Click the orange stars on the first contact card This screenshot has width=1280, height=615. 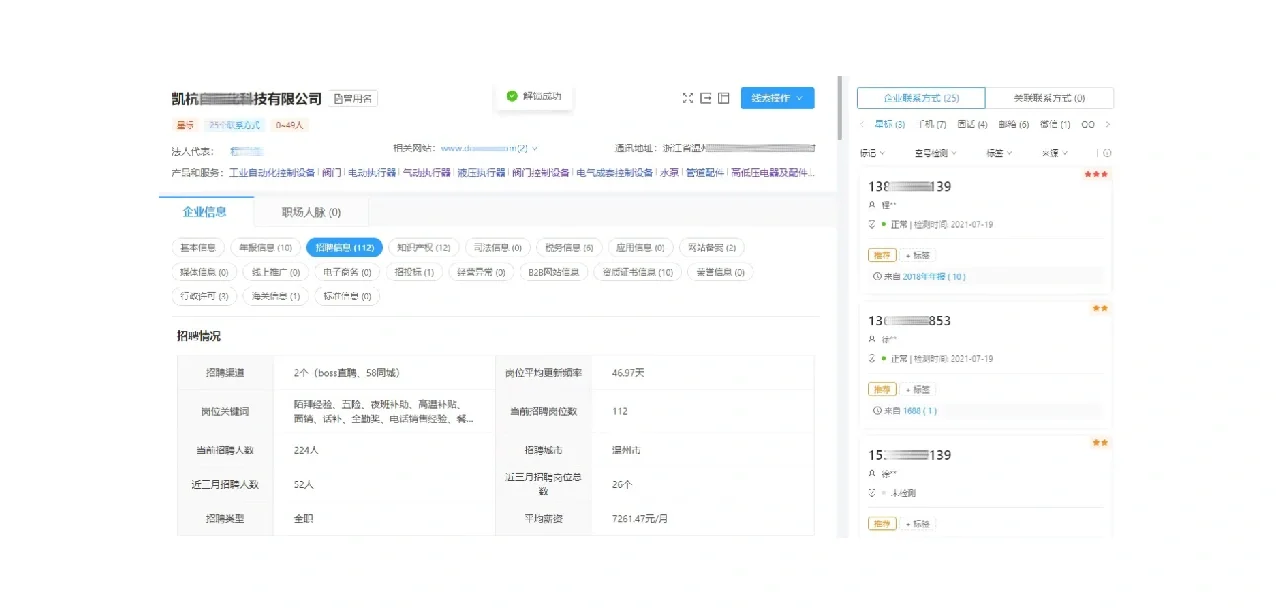pyautogui.click(x=1096, y=173)
